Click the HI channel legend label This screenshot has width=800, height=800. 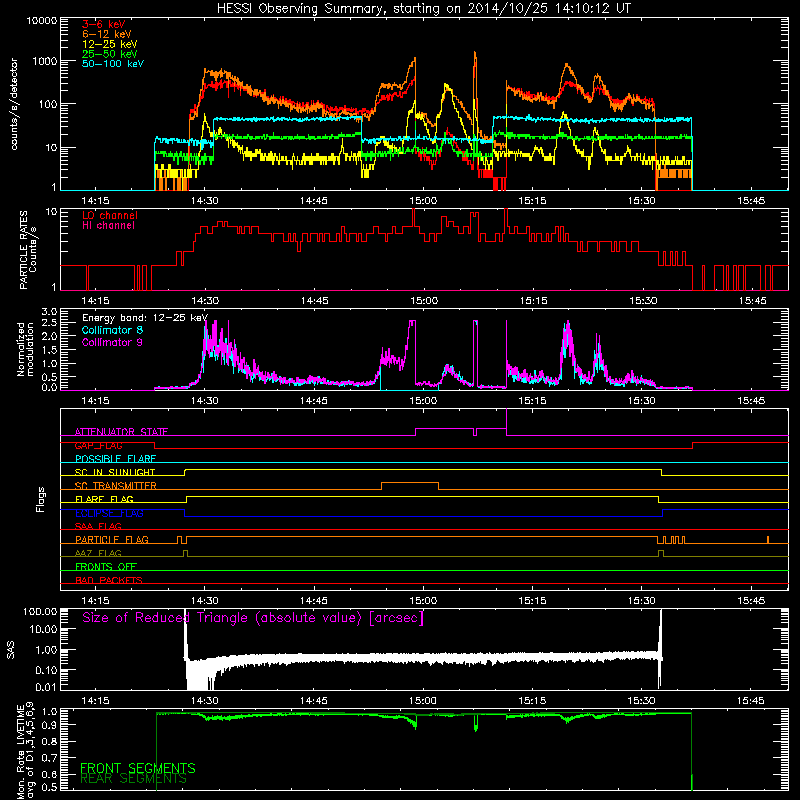click(108, 226)
